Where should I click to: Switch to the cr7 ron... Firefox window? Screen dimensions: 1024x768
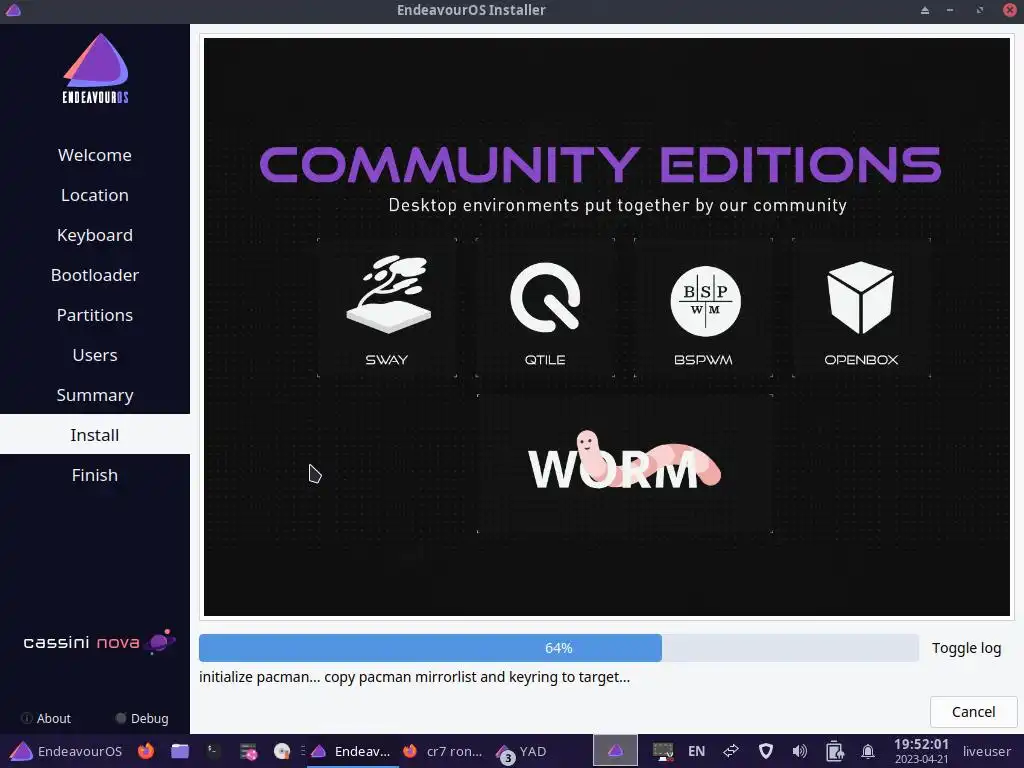click(443, 751)
